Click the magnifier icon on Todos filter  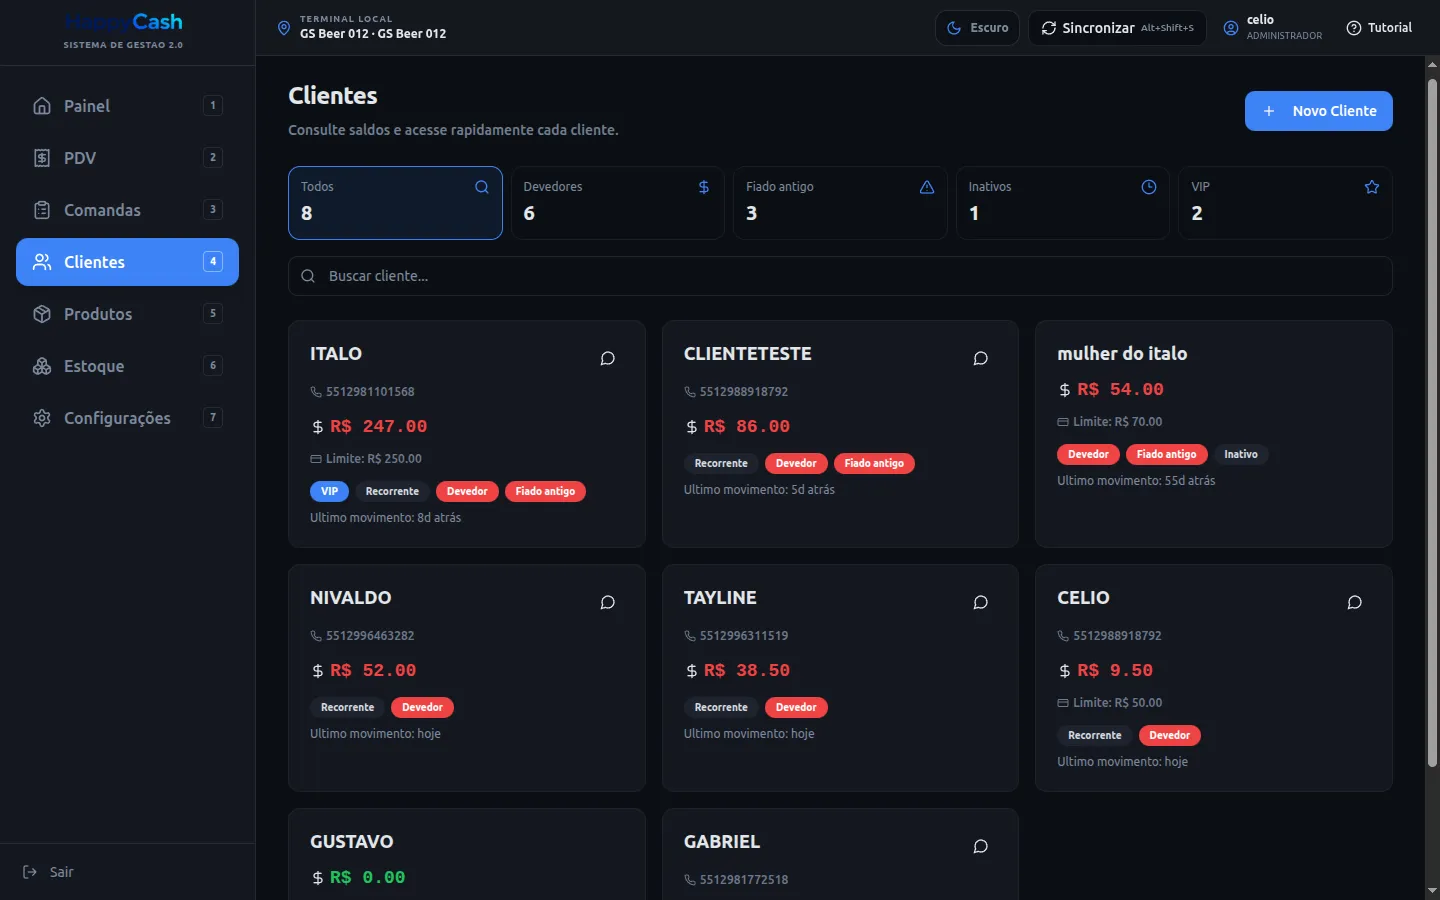482,187
